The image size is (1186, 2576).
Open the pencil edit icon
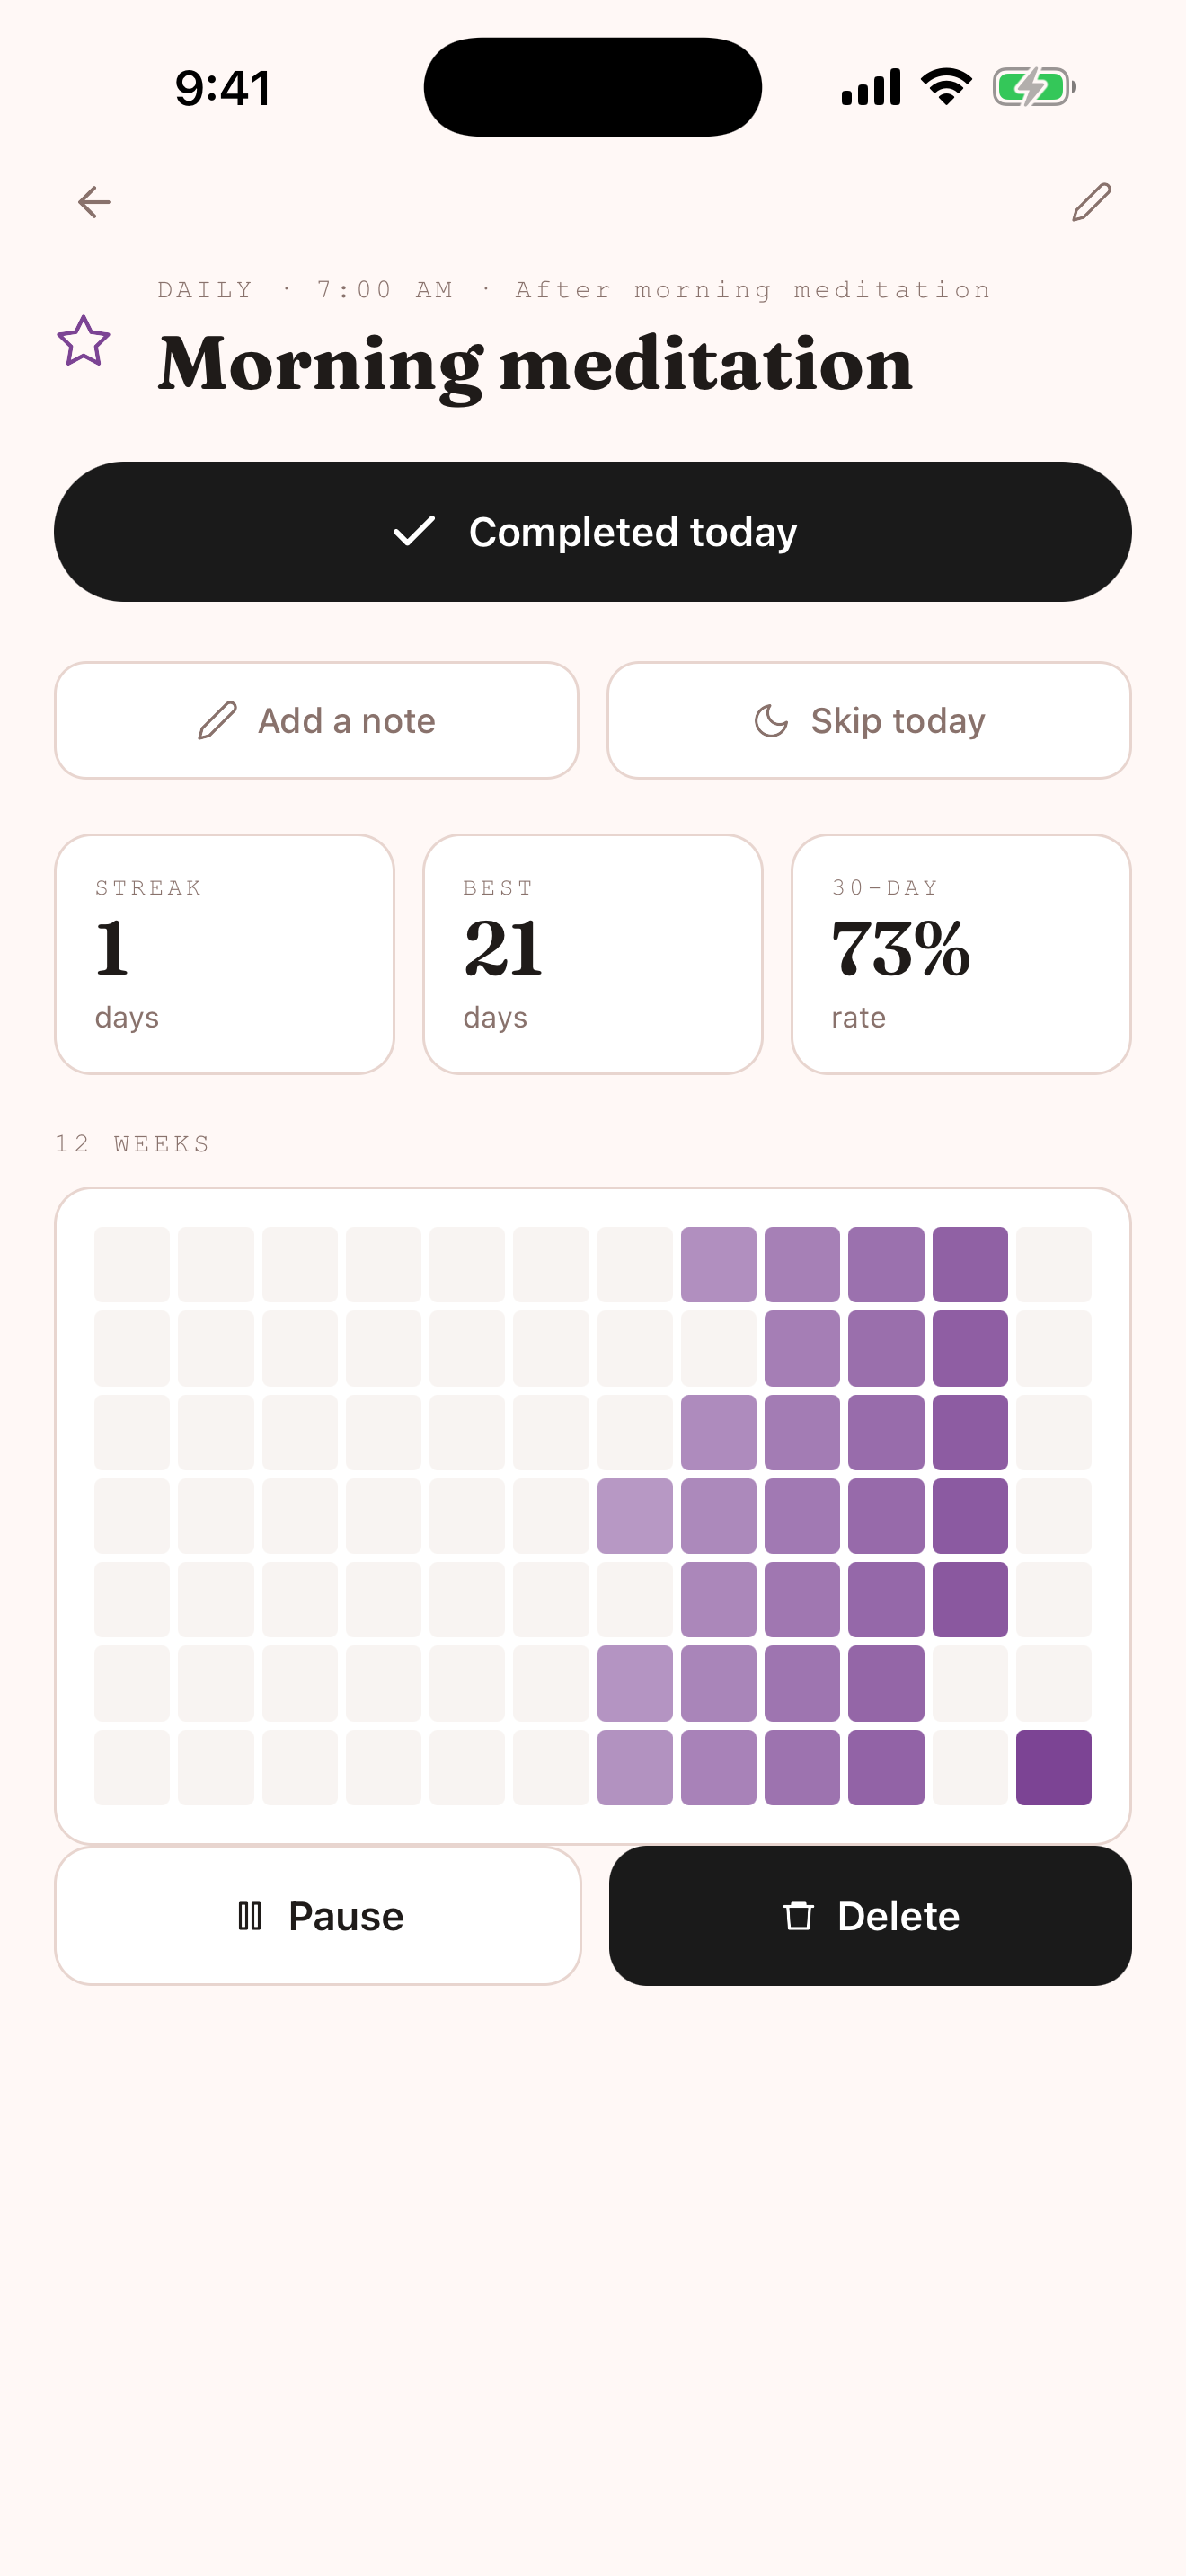pos(1091,202)
